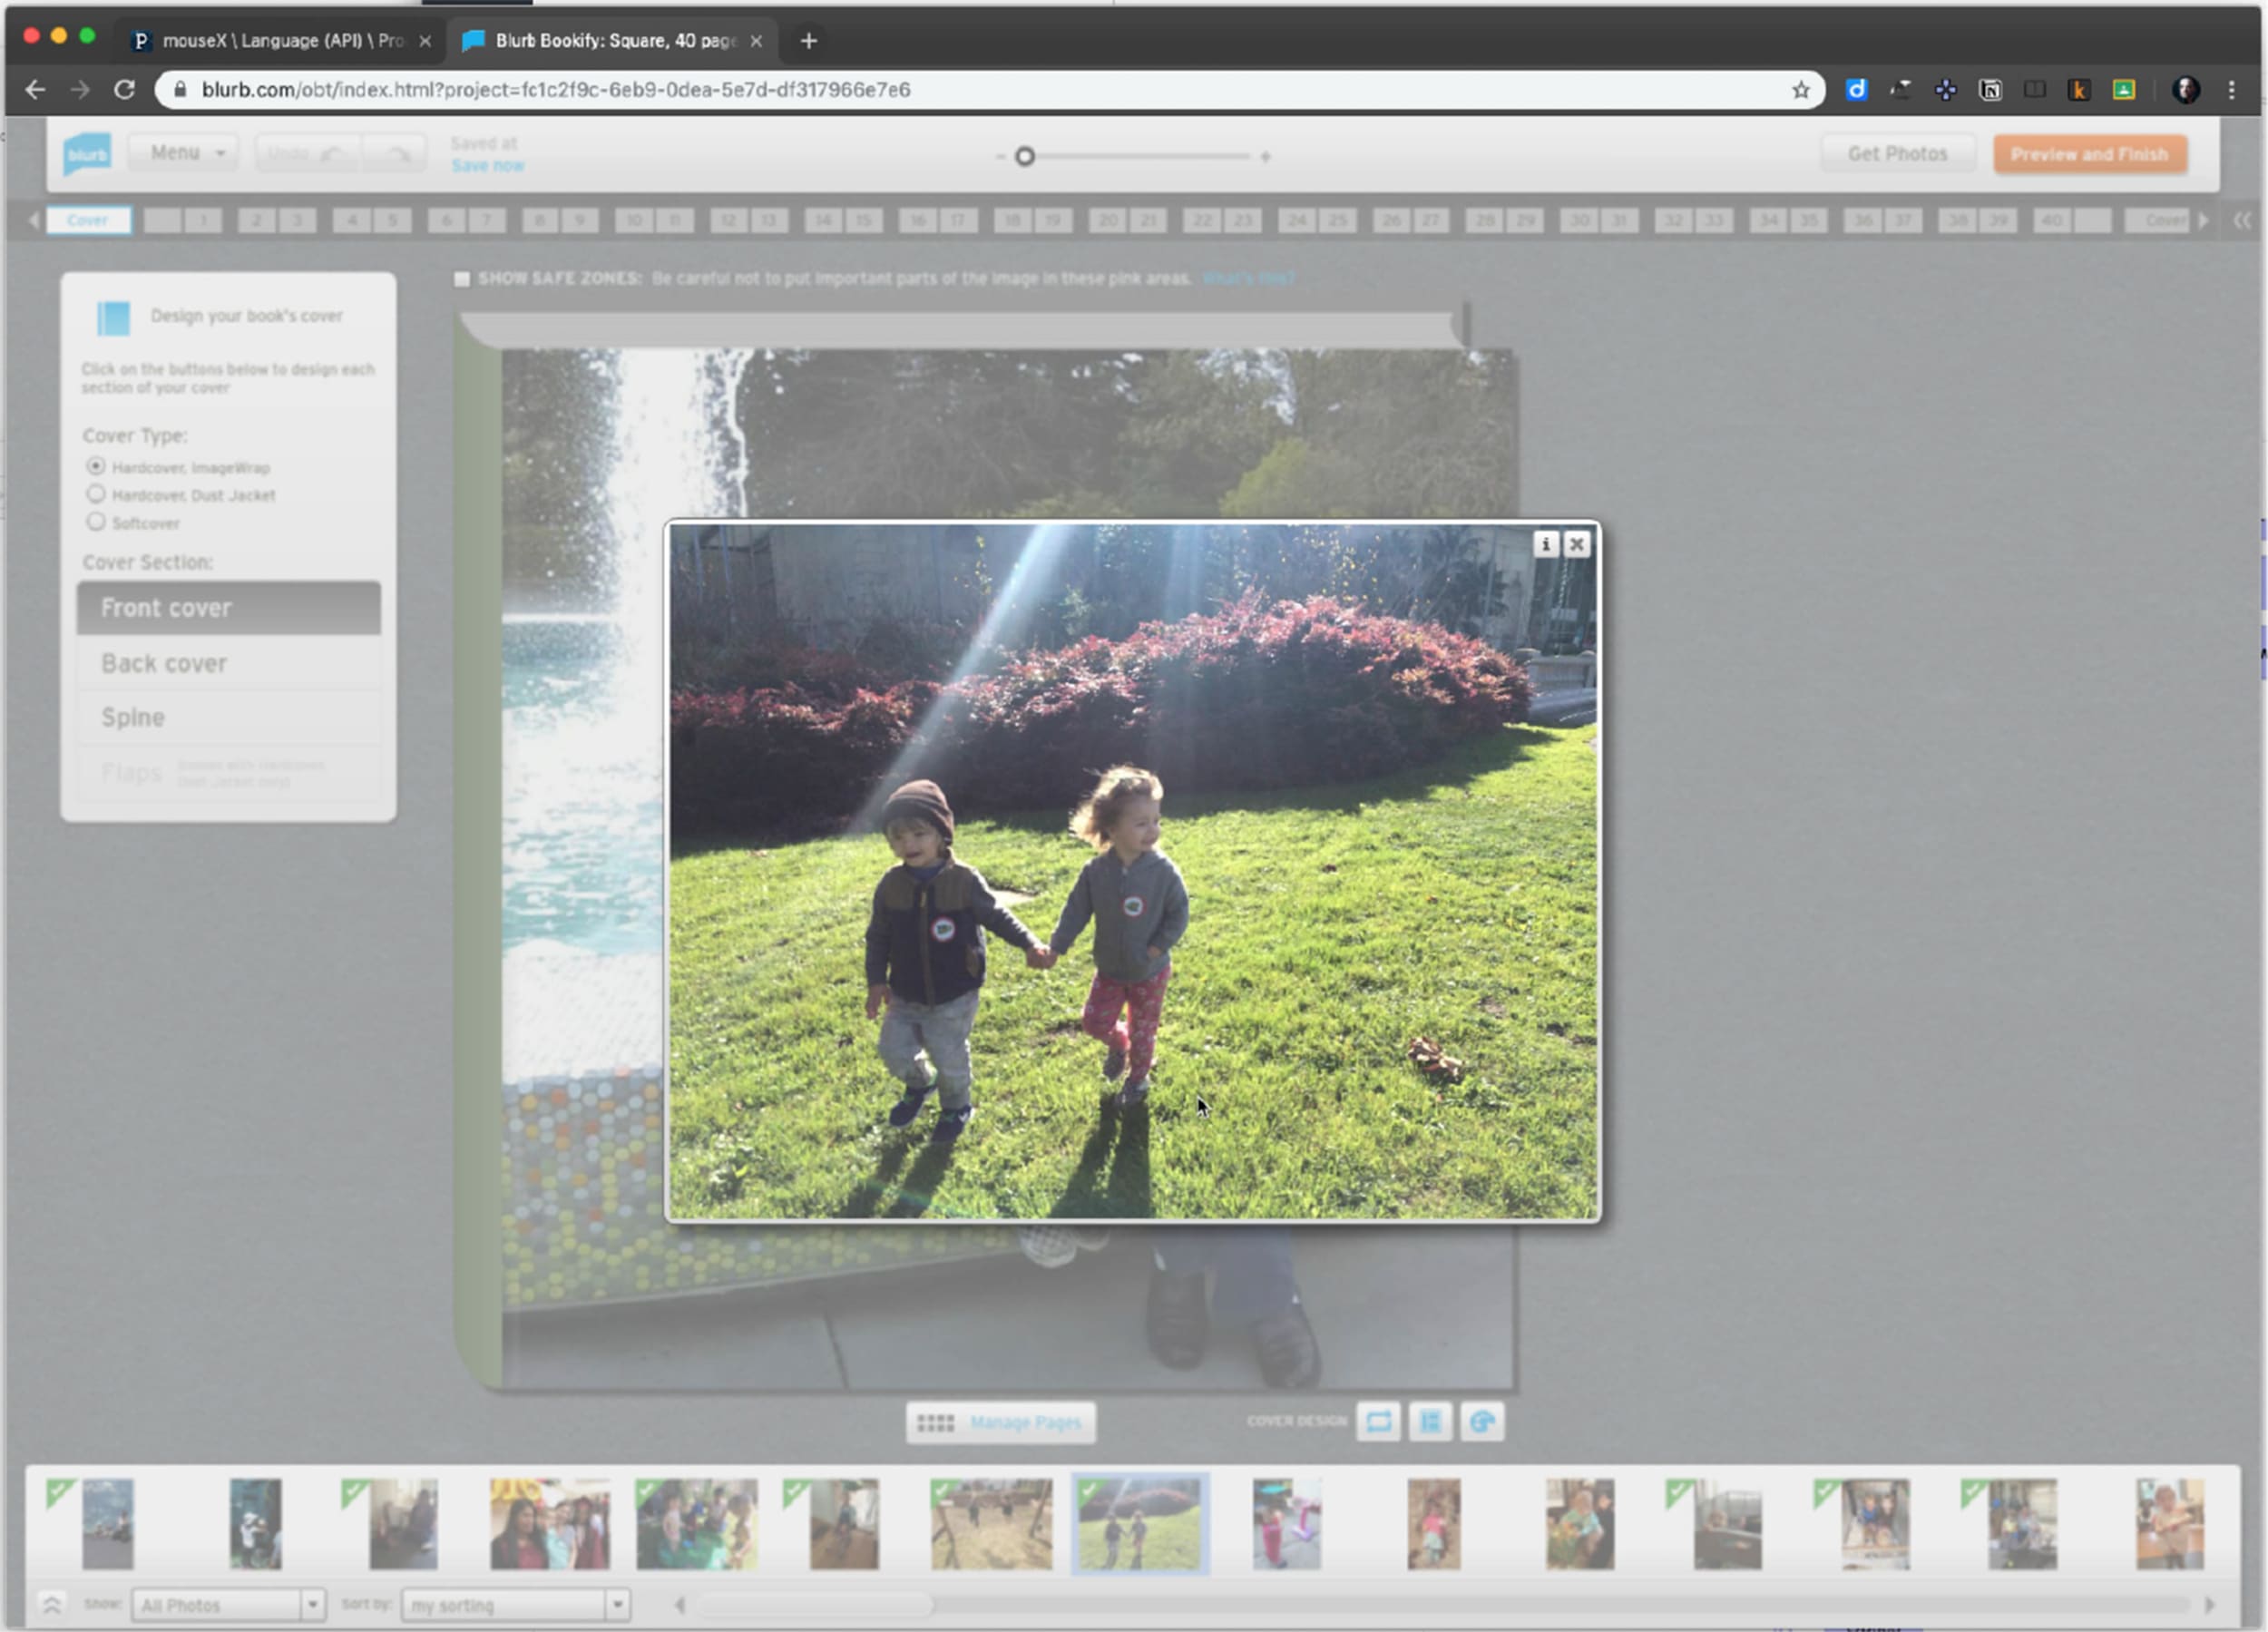Collapse the photo tray with chevron icon
Image resolution: width=2268 pixels, height=1632 pixels.
[51, 1604]
